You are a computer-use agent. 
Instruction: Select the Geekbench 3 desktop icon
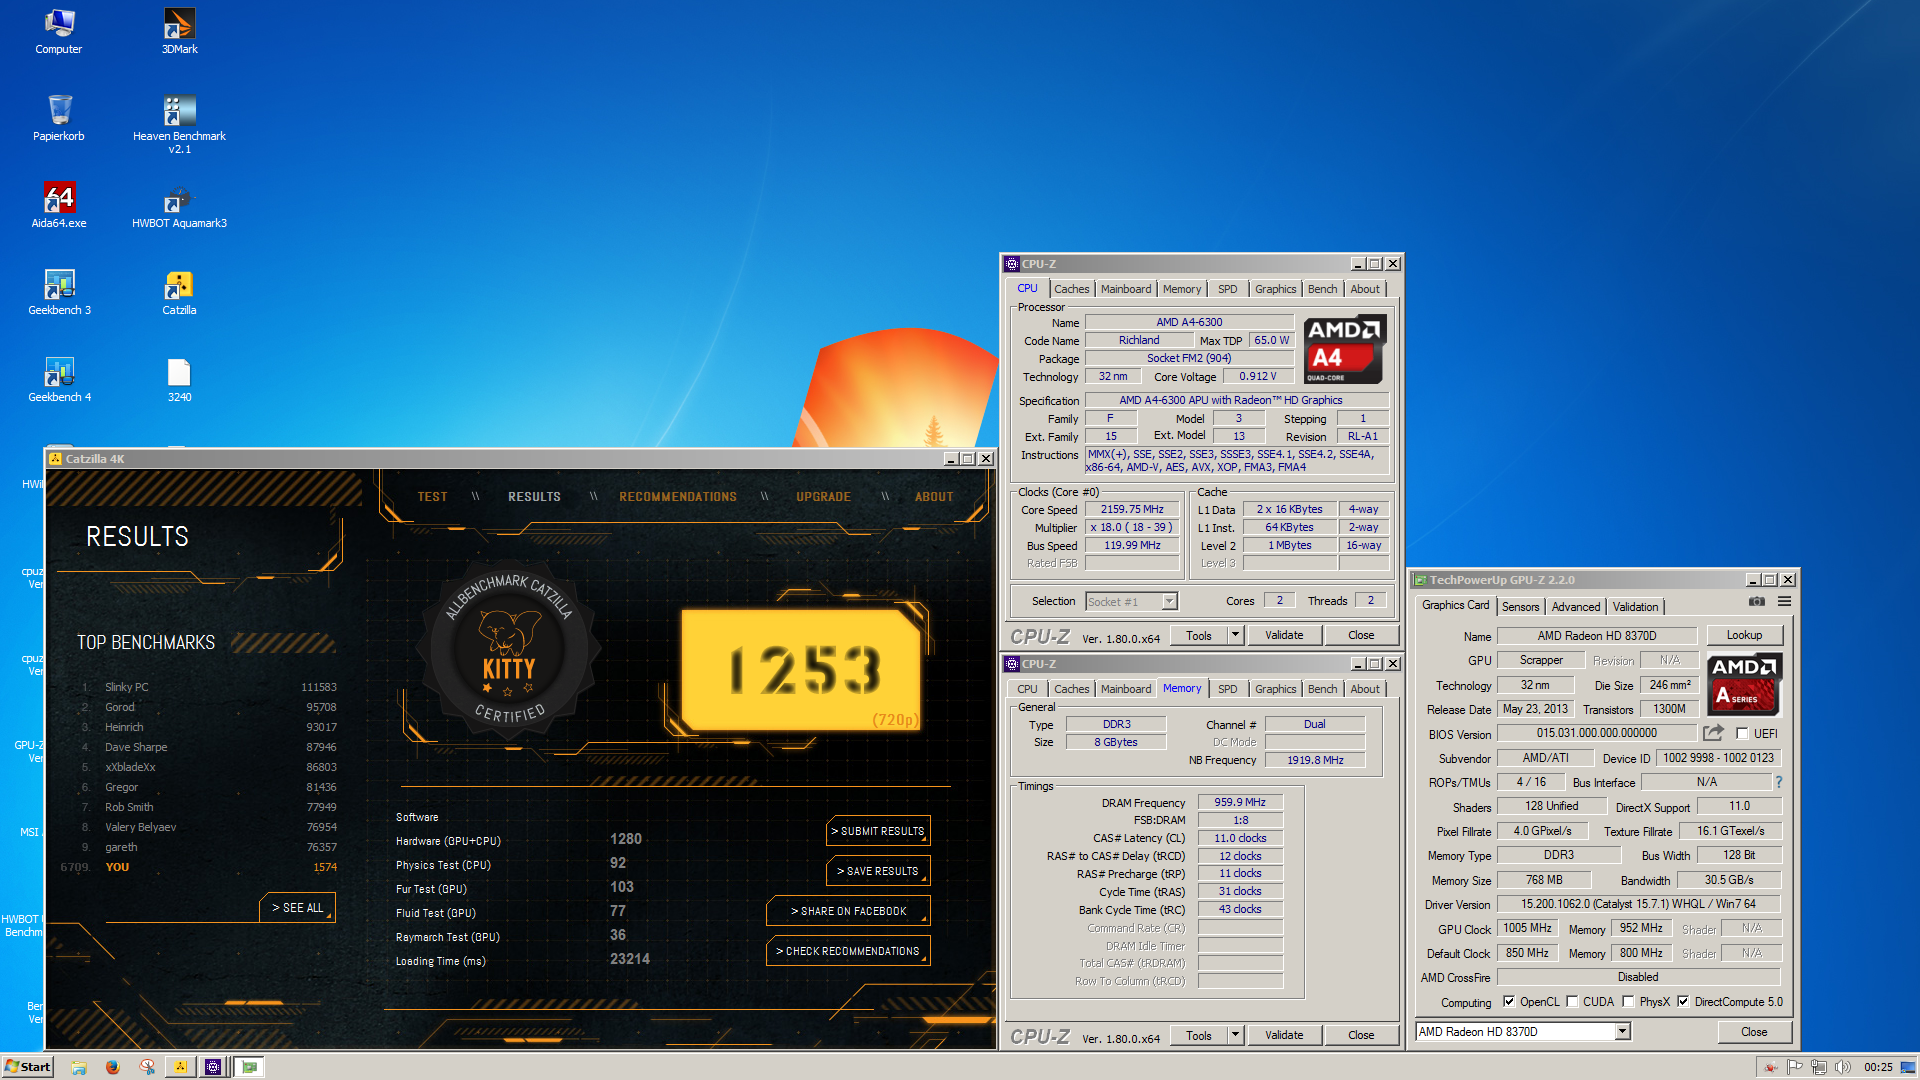click(x=59, y=292)
